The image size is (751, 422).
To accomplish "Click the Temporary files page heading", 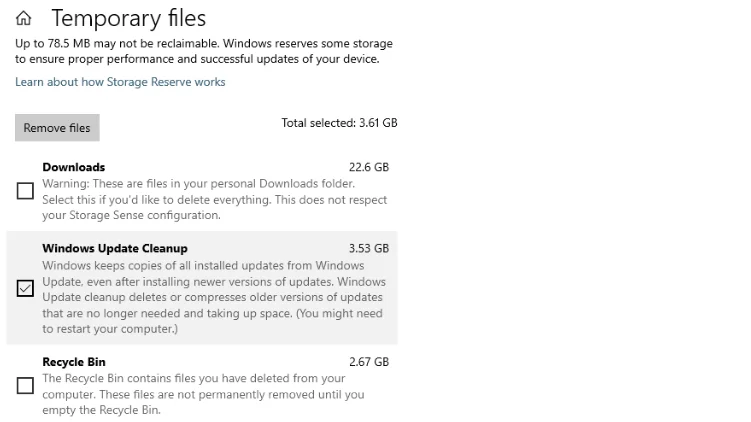I will 129,19.
